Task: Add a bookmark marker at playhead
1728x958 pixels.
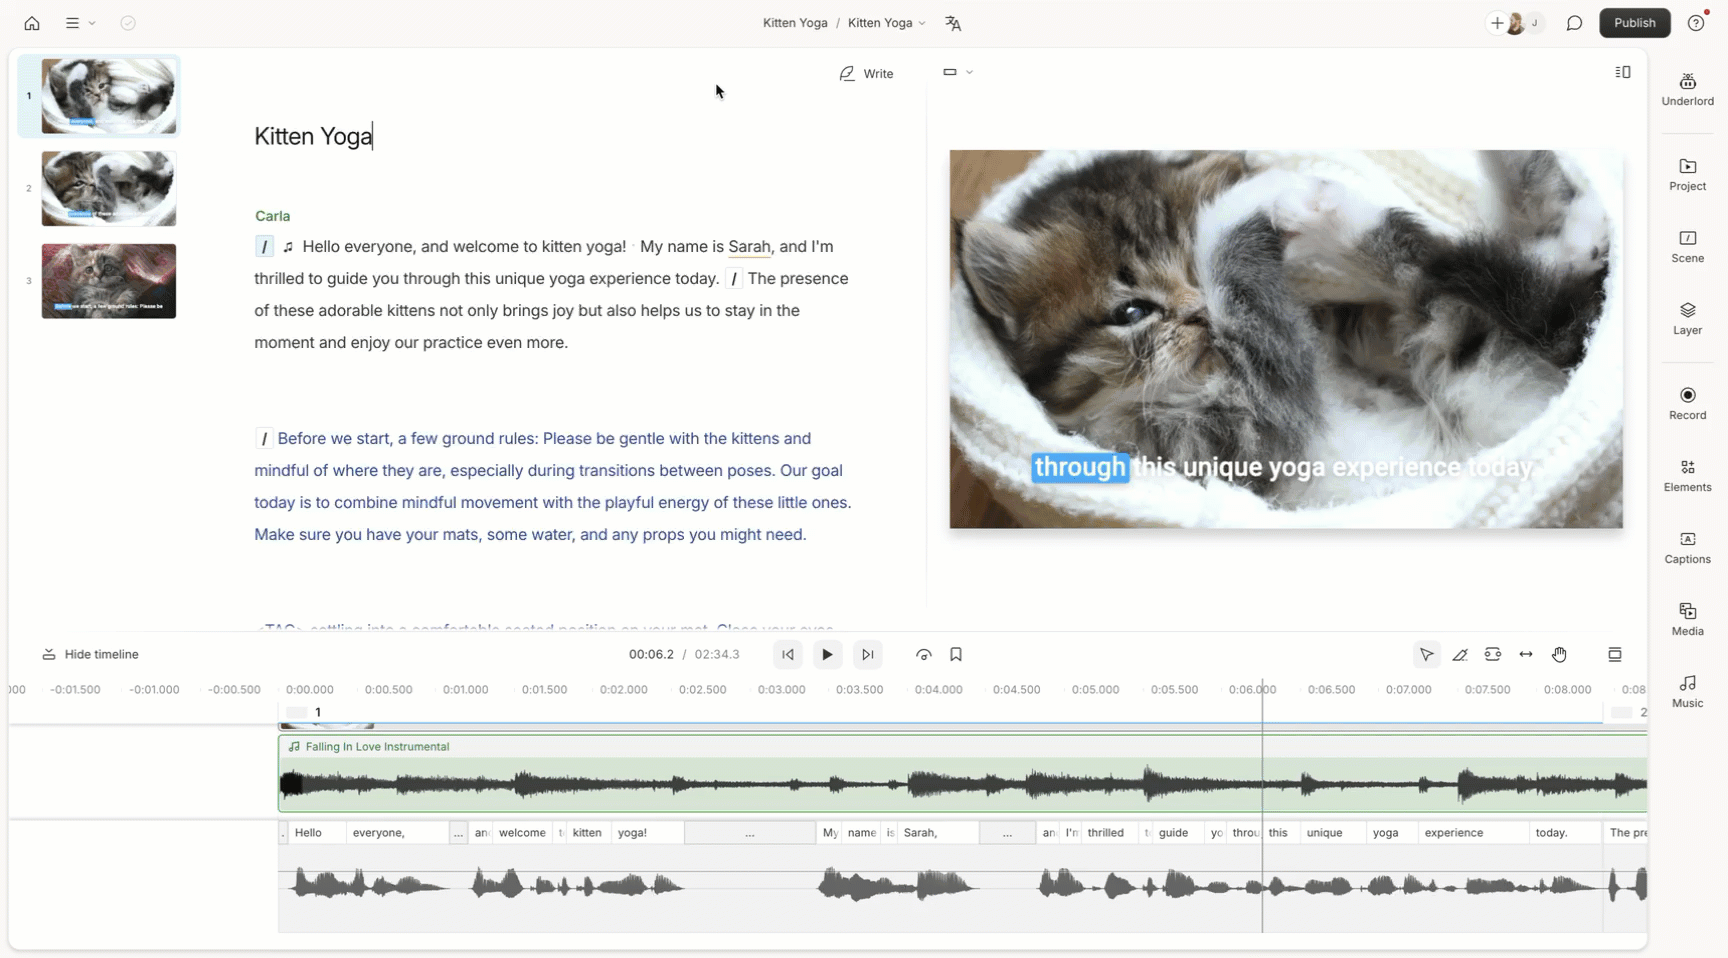Action: [x=956, y=654]
